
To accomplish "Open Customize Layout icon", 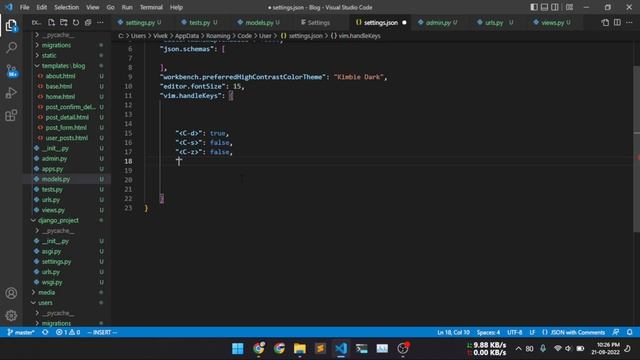I will point(569,7).
